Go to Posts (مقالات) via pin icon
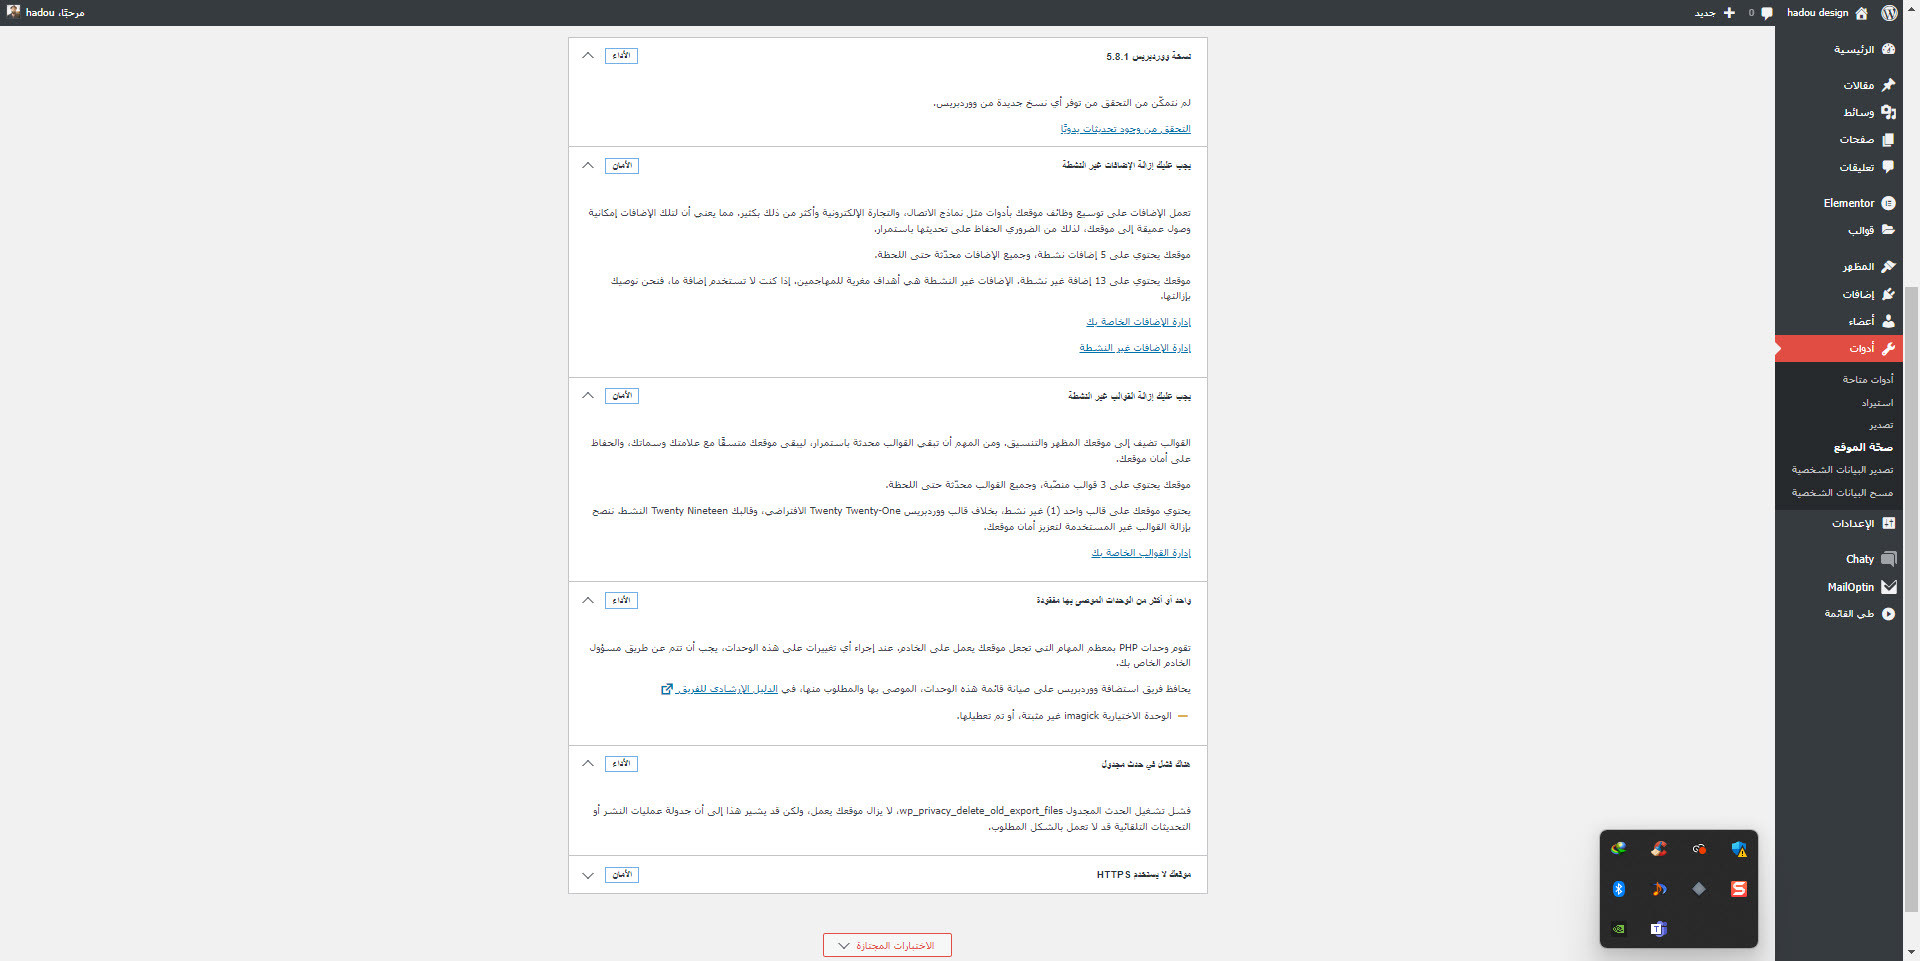1920x961 pixels. click(1888, 85)
